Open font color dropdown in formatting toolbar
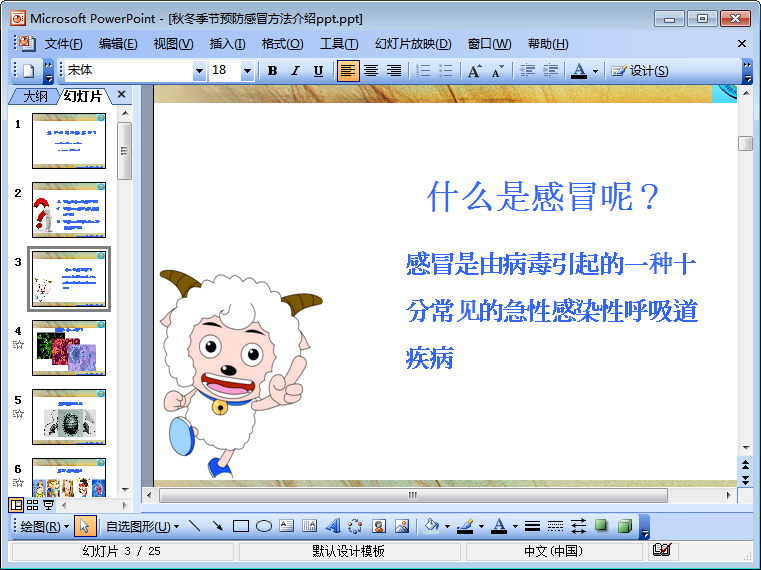 pyautogui.click(x=596, y=71)
